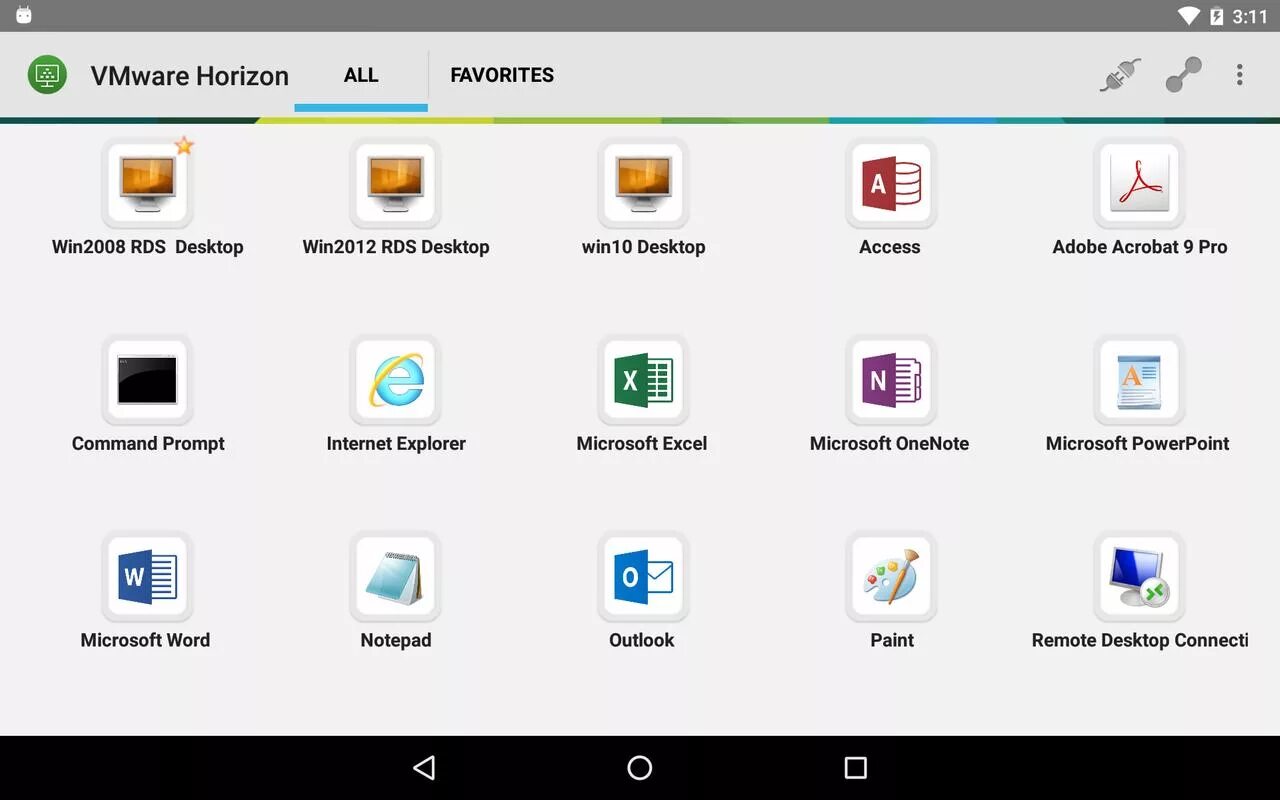Click the VMware Horizon green logo
The width and height of the screenshot is (1280, 800).
(47, 75)
